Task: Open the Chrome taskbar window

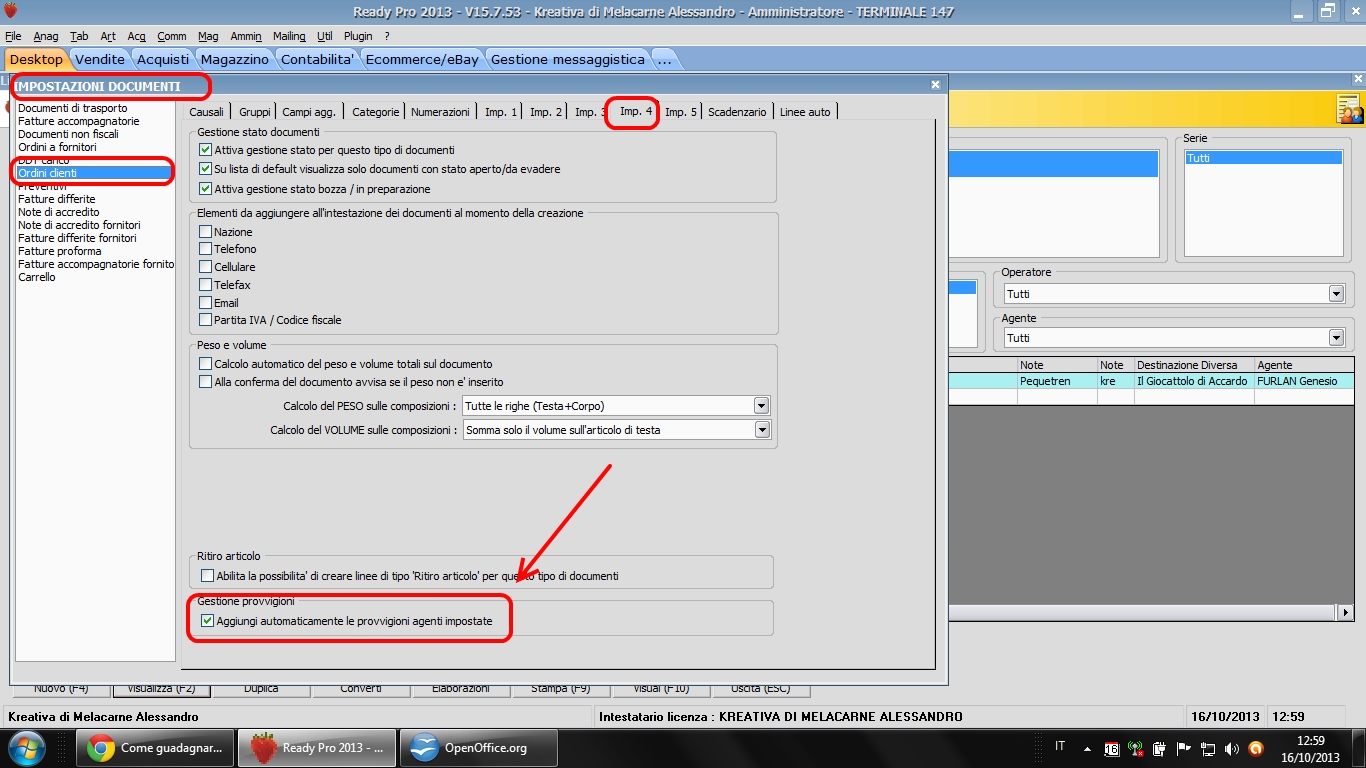Action: pyautogui.click(x=155, y=748)
